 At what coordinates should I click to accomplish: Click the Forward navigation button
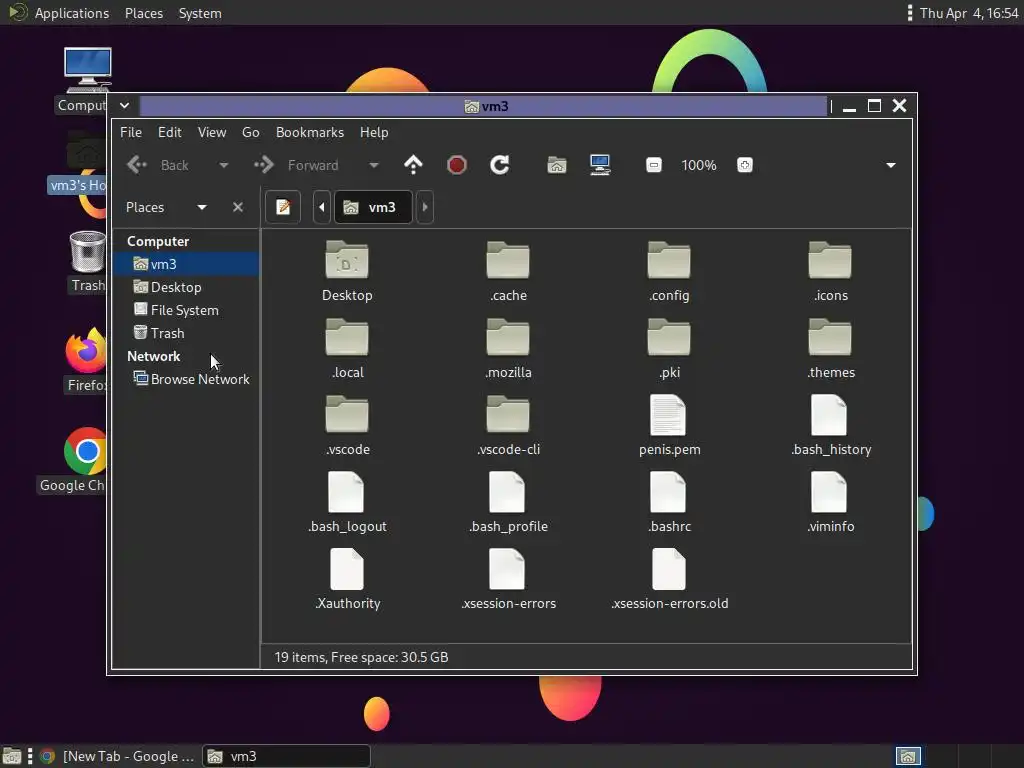click(x=297, y=165)
